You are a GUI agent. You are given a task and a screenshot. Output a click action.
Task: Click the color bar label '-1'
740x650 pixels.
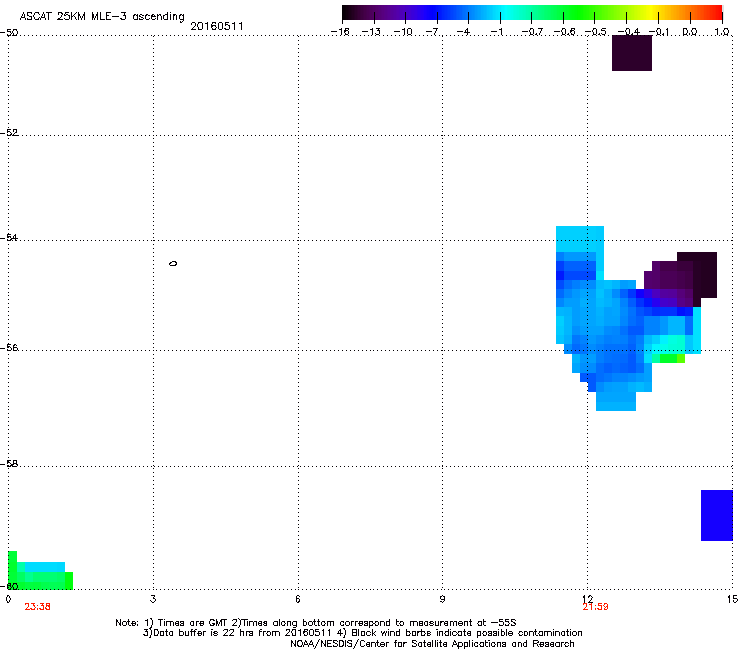coord(496,32)
